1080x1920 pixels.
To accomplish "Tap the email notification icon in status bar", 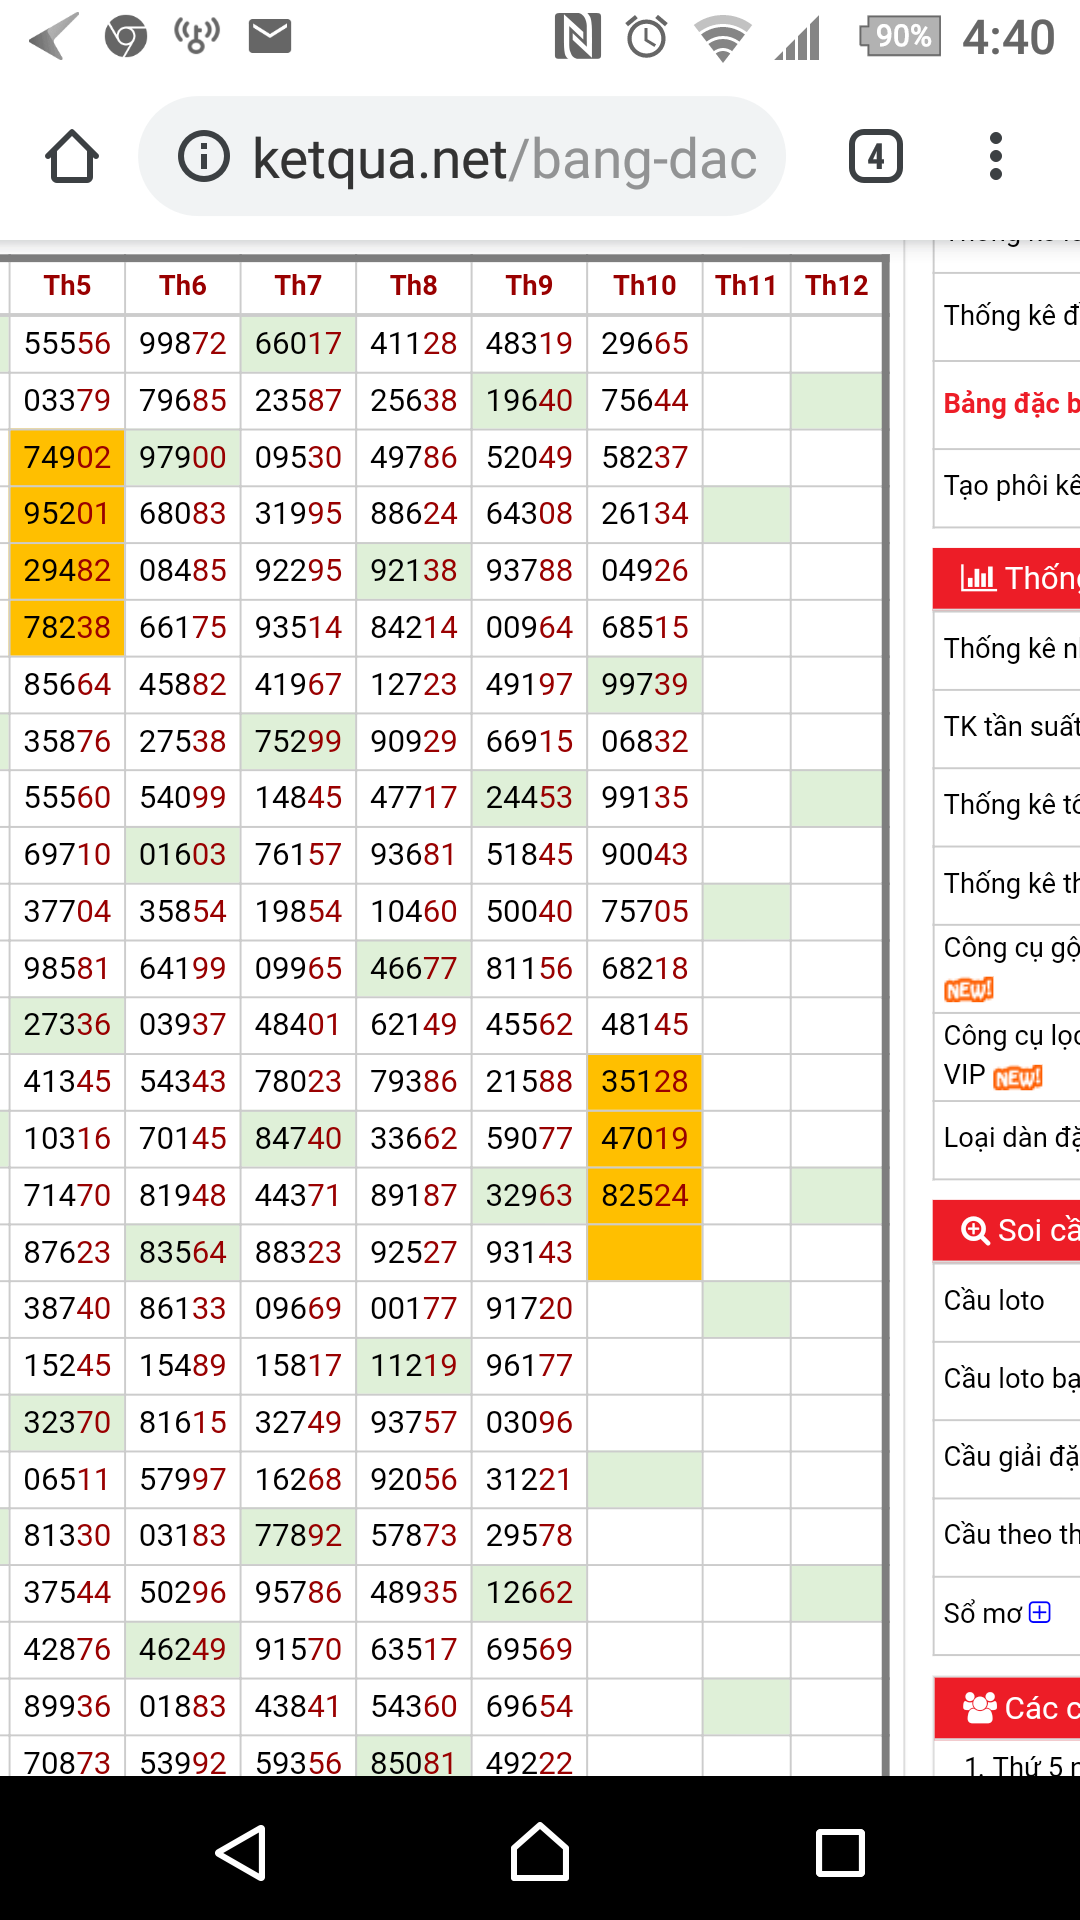I will 270,37.
